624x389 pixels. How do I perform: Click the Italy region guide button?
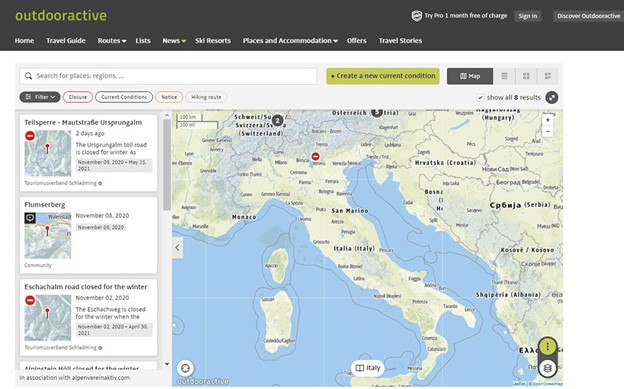(367, 368)
